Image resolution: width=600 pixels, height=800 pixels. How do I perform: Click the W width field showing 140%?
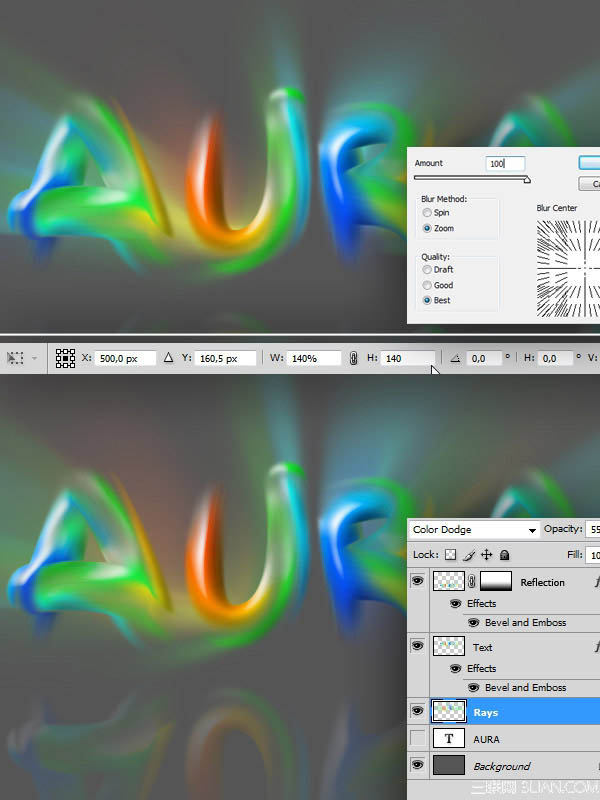pos(313,358)
